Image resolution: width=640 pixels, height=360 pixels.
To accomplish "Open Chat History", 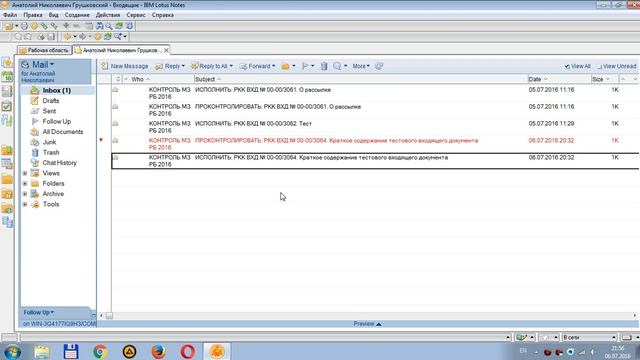I will pyautogui.click(x=60, y=162).
